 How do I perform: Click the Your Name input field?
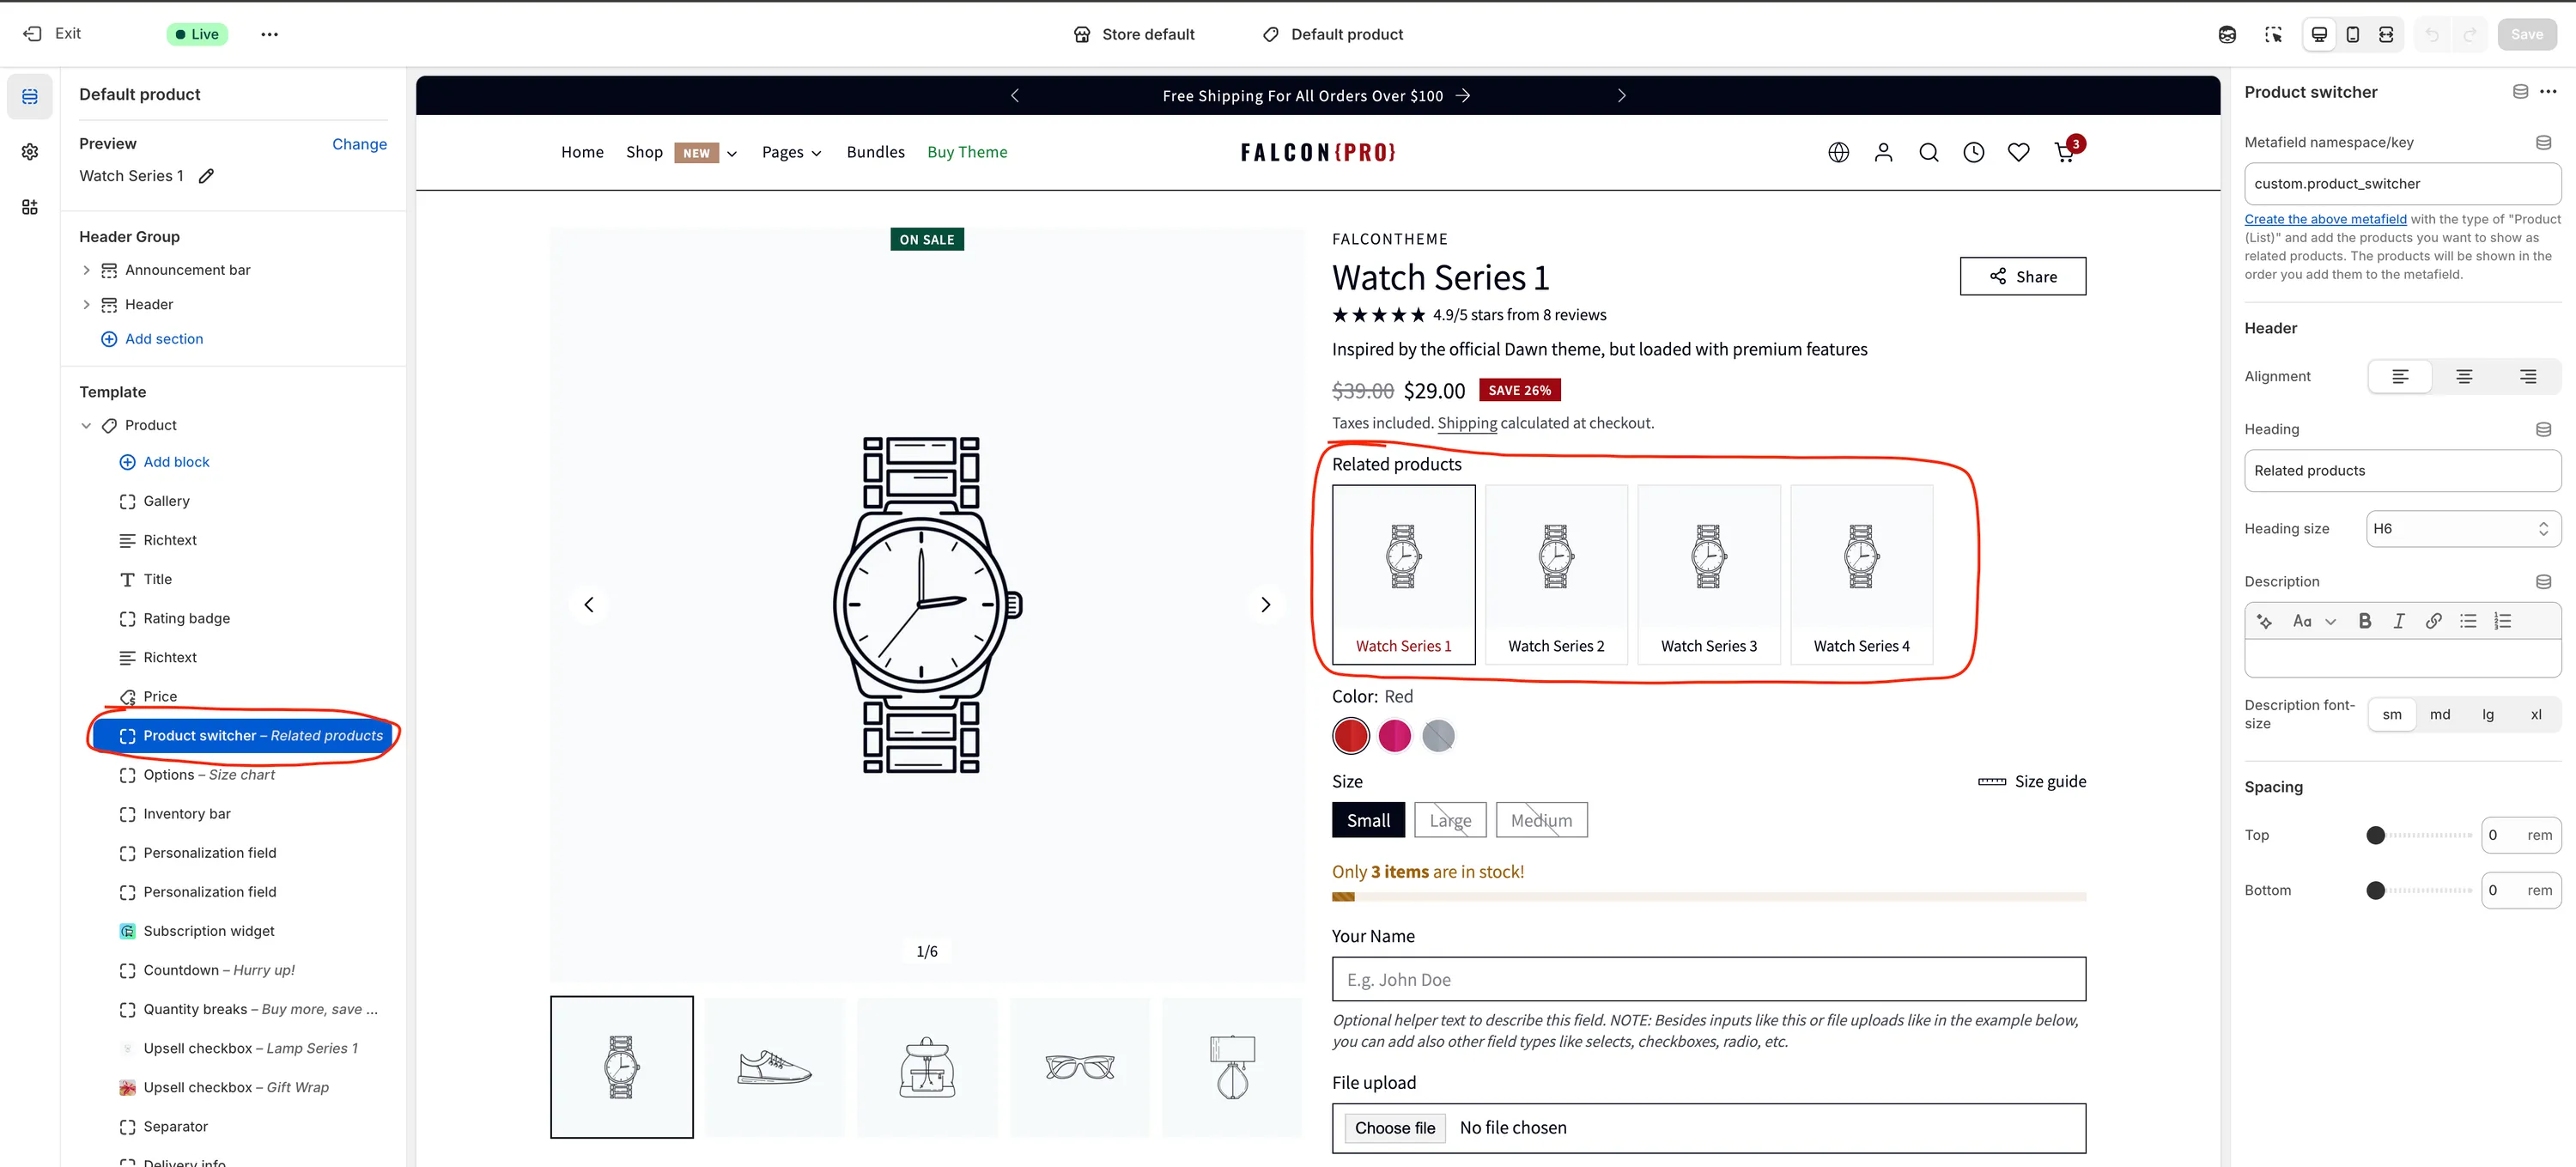(1708, 979)
